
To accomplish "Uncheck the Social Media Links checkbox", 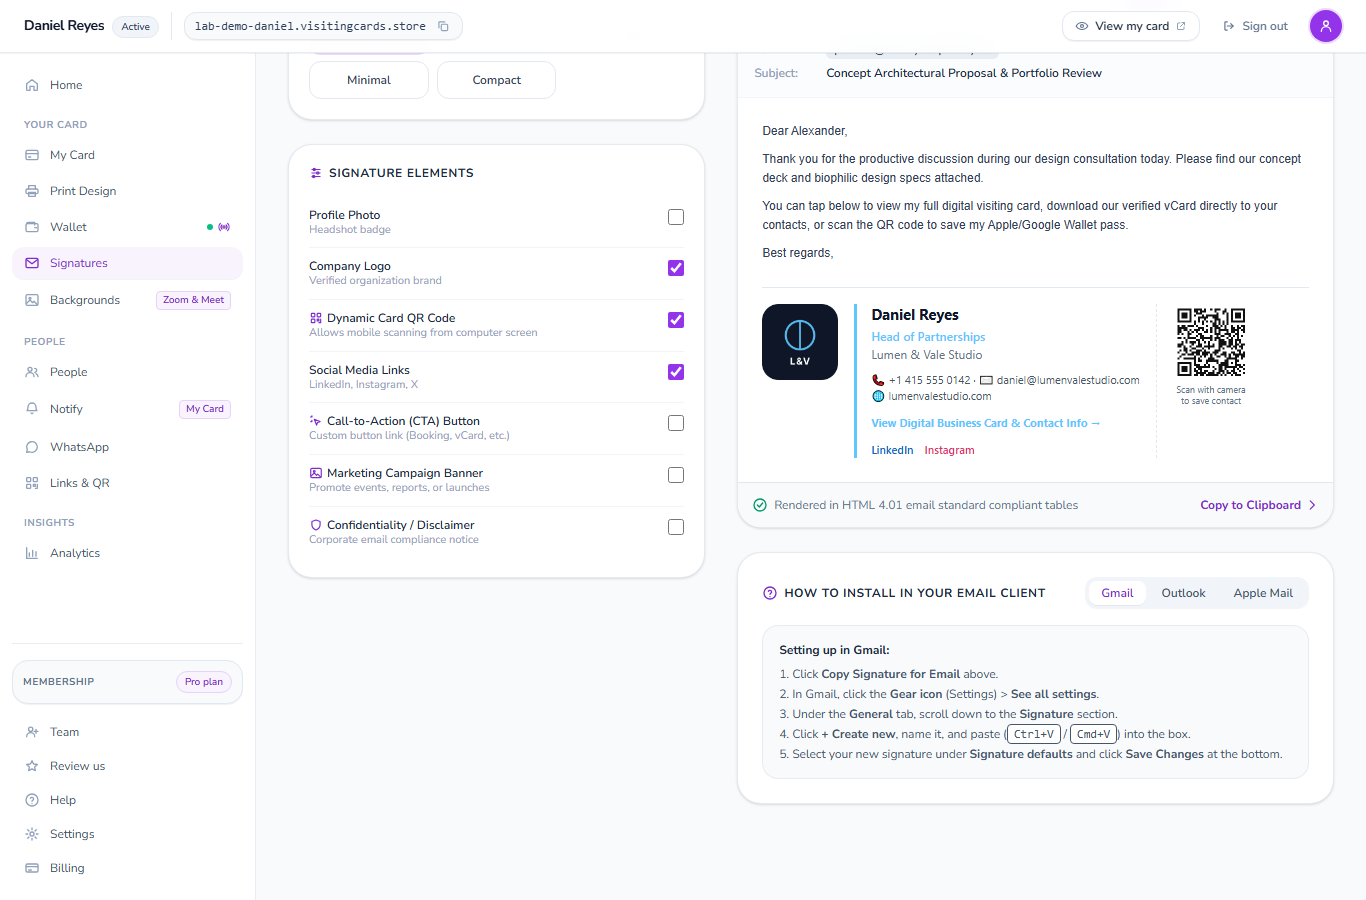I will [676, 372].
